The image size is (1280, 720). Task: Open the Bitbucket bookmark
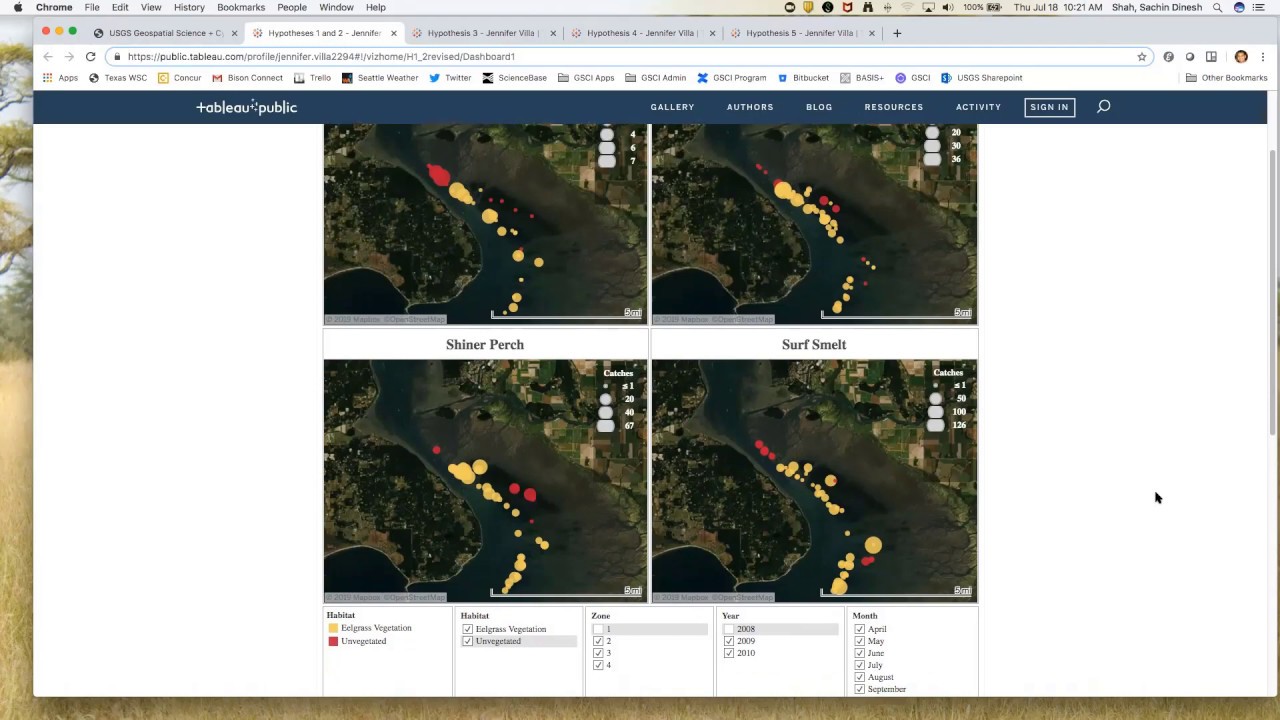803,78
